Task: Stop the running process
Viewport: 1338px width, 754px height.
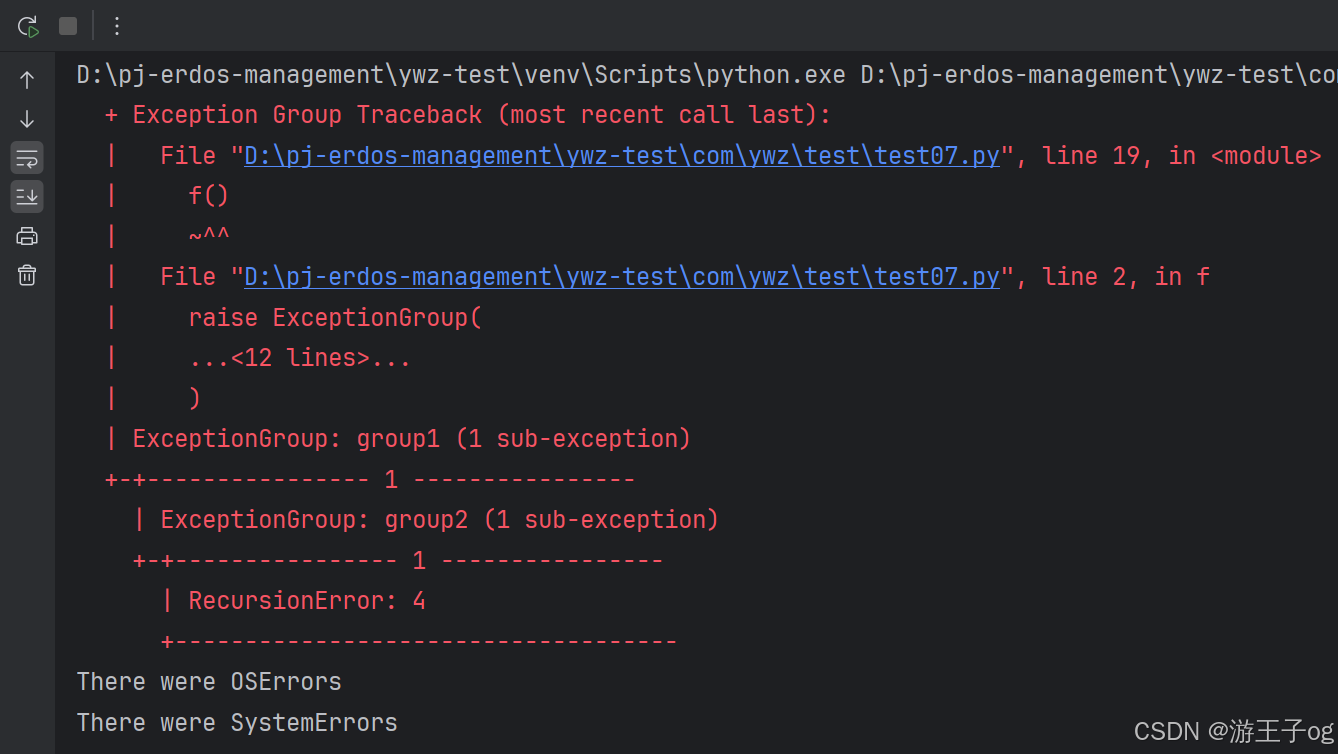Action: tap(68, 26)
